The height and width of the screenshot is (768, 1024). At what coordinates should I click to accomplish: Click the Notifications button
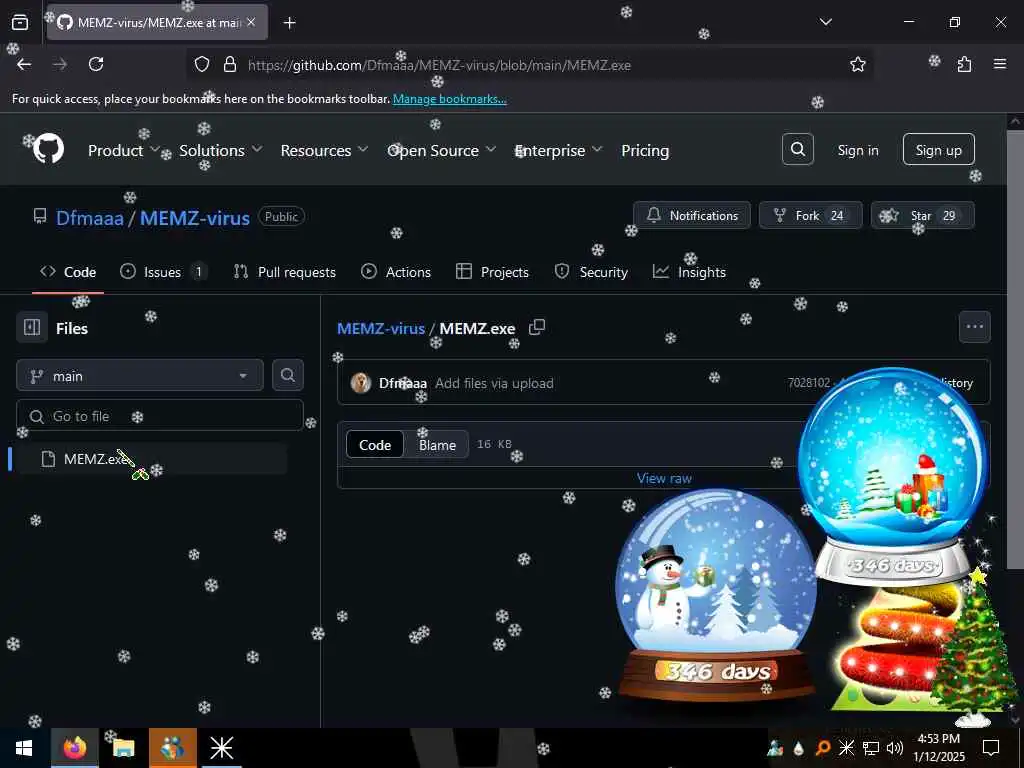coord(692,216)
